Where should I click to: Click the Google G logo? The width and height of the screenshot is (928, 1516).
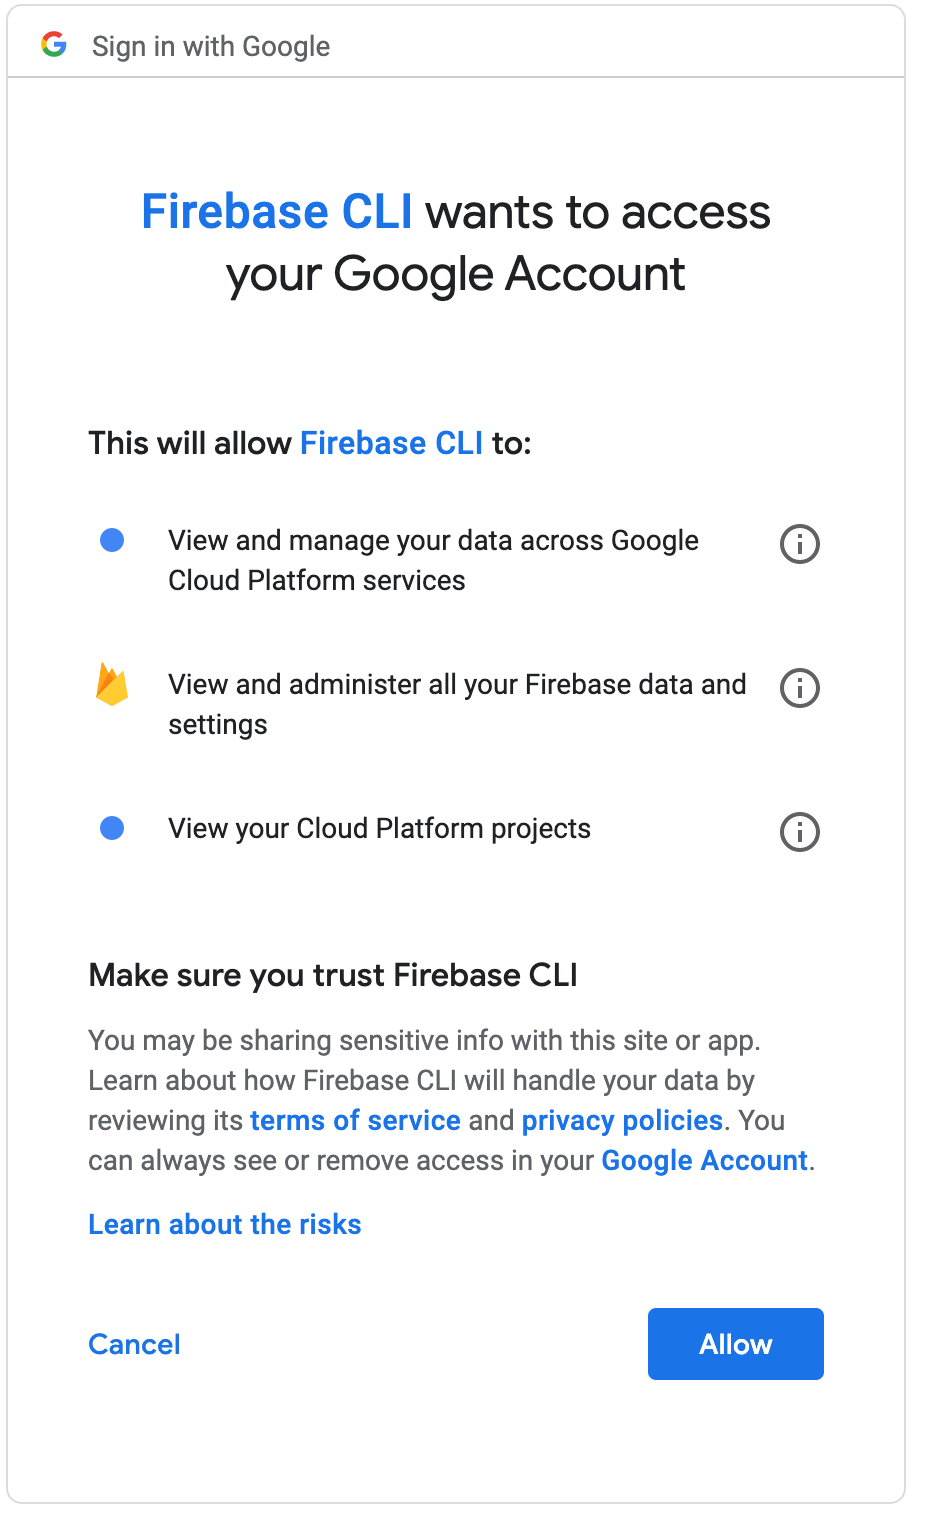(x=55, y=44)
